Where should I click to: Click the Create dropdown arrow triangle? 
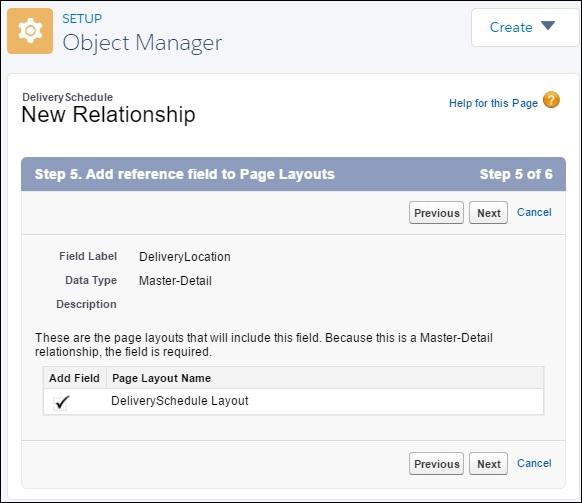click(x=547, y=26)
